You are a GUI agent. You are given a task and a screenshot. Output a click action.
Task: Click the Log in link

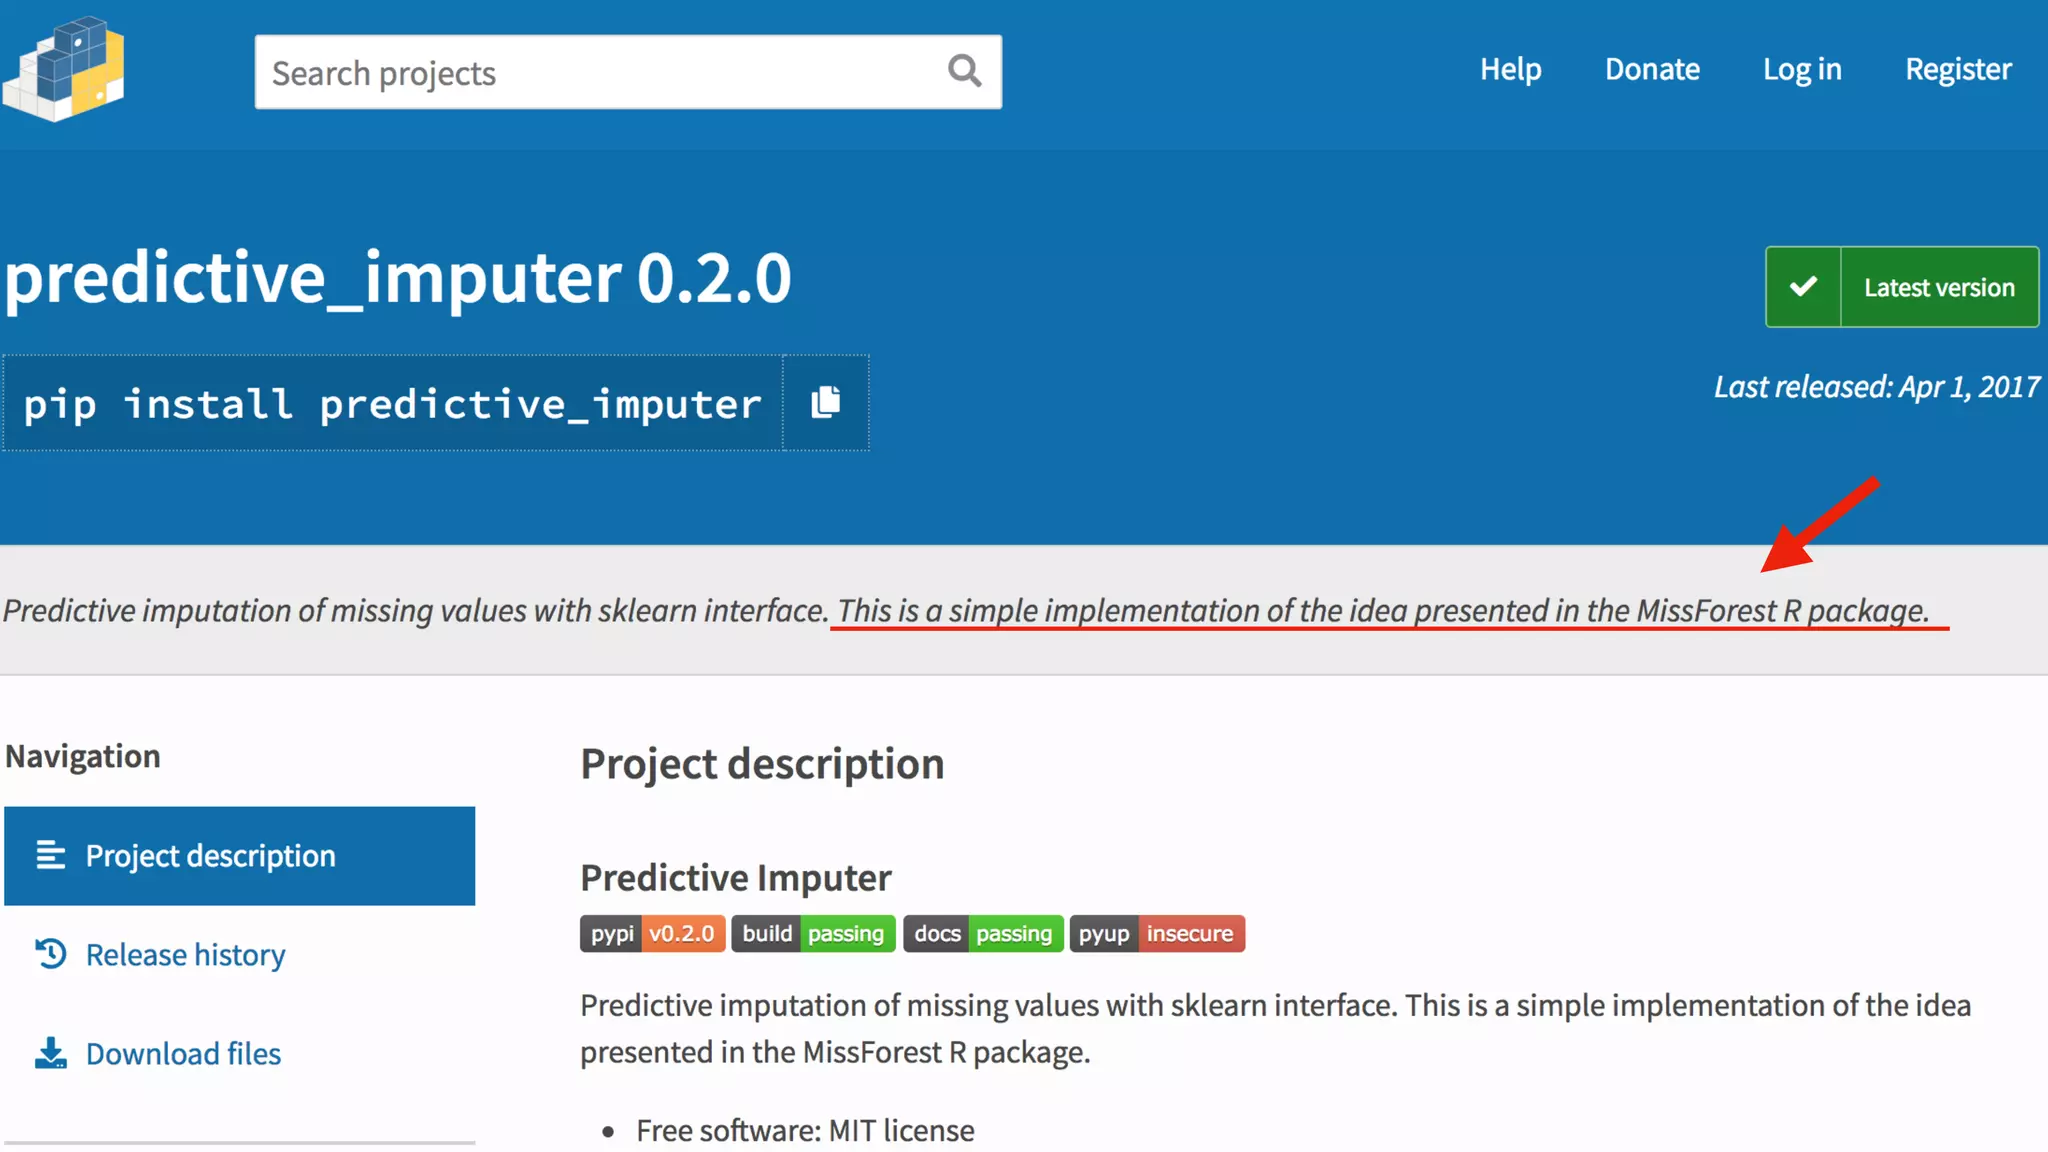point(1802,69)
